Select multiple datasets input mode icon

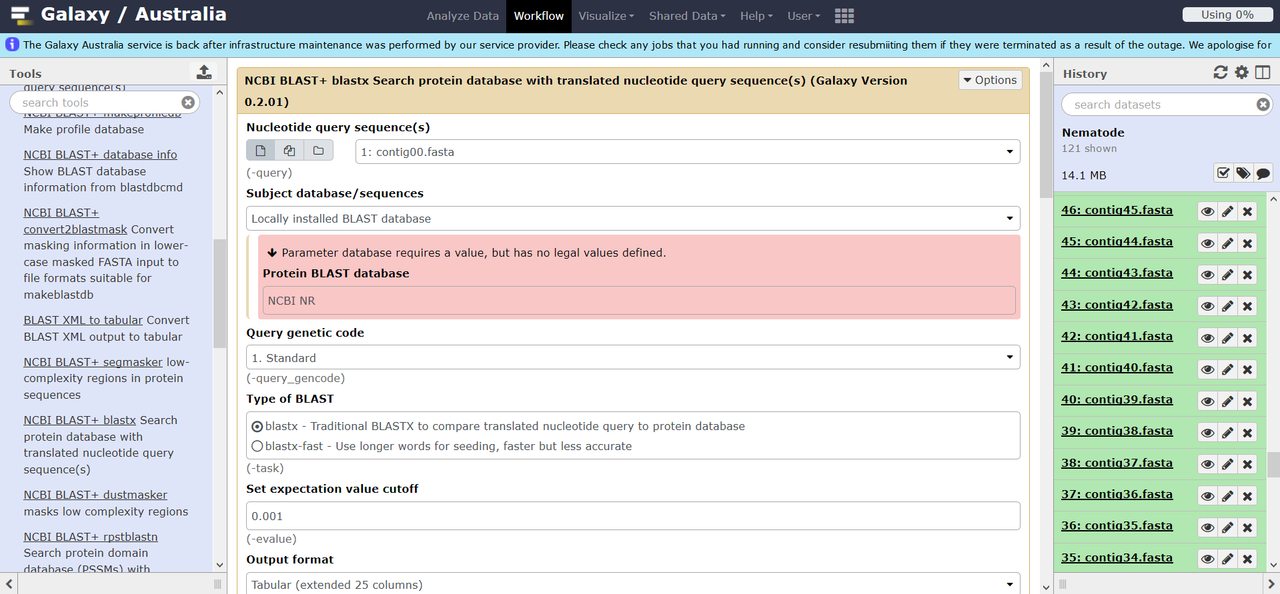click(289, 151)
